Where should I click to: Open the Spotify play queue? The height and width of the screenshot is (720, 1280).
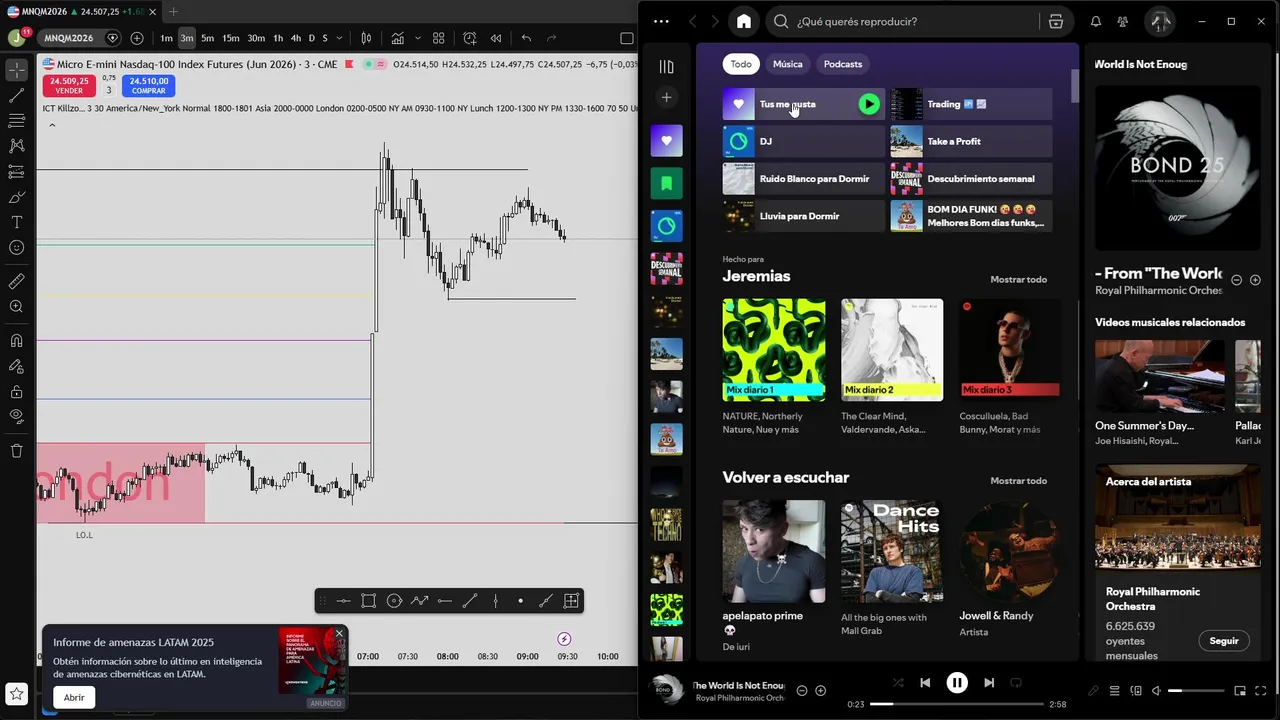coord(1114,691)
